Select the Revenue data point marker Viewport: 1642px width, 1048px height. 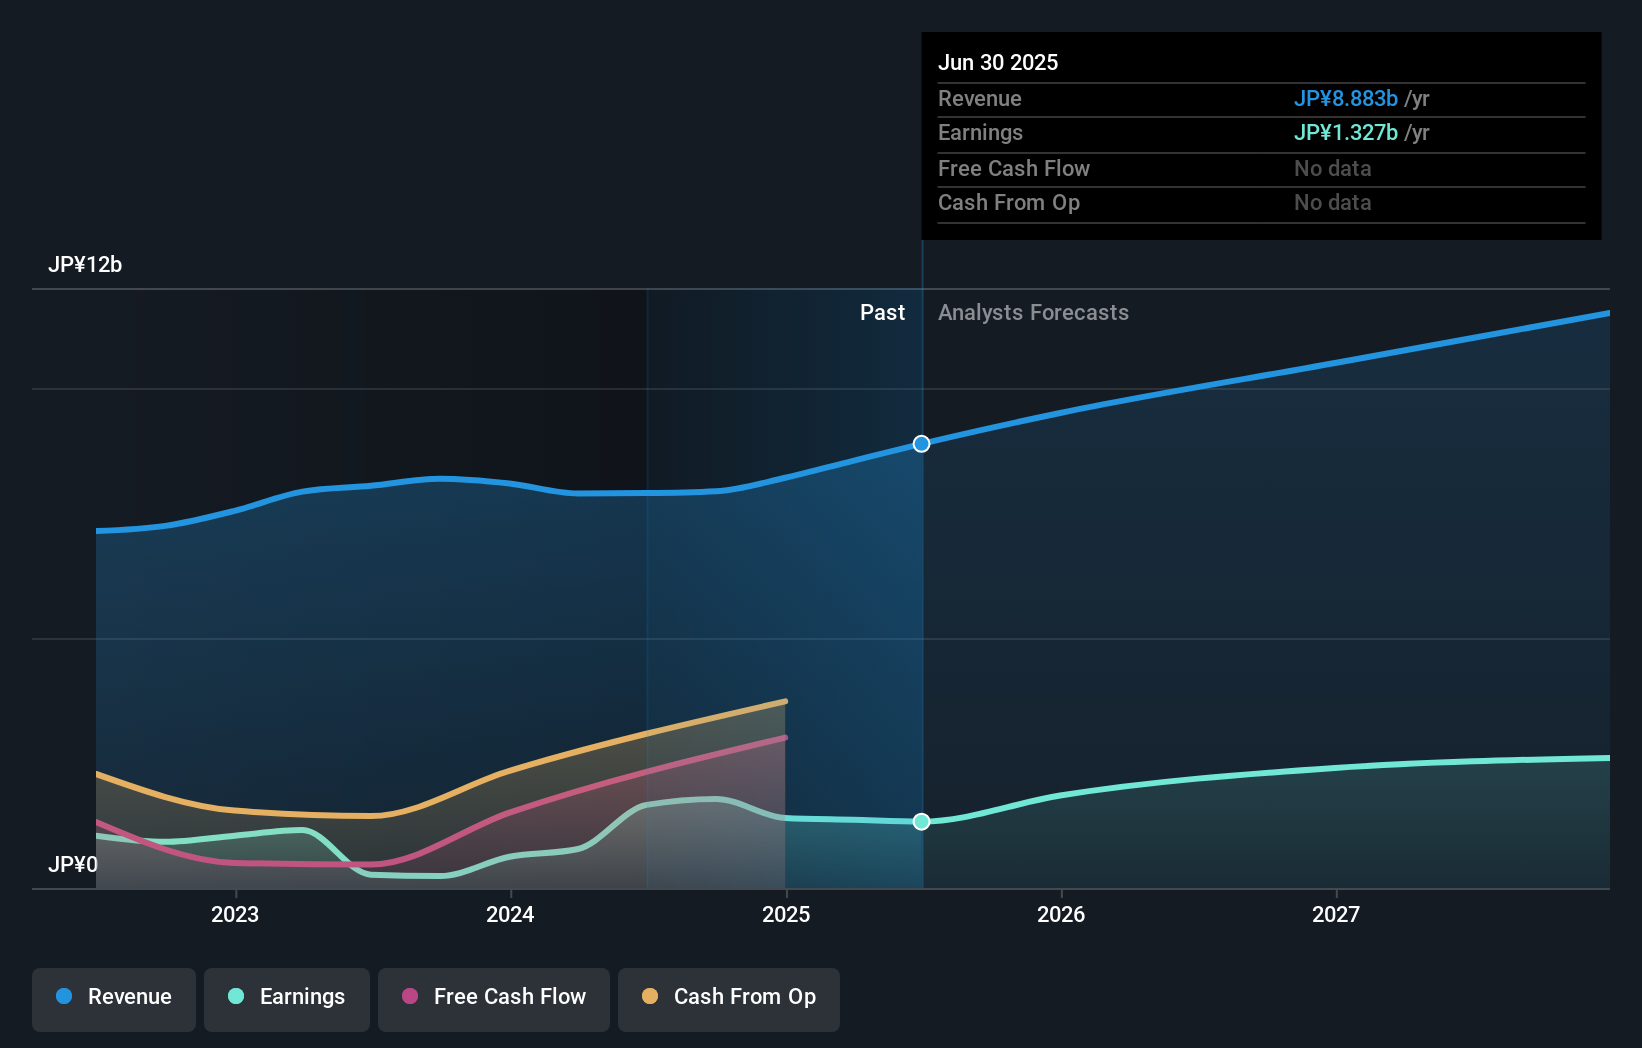coord(921,444)
